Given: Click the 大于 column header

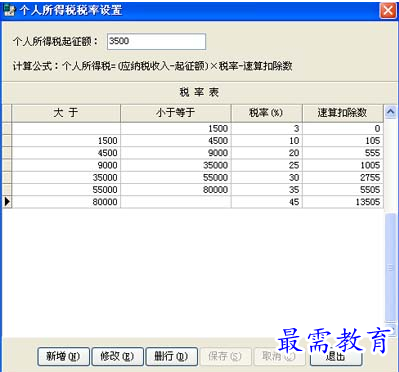Looking at the screenshot, I should [66, 113].
